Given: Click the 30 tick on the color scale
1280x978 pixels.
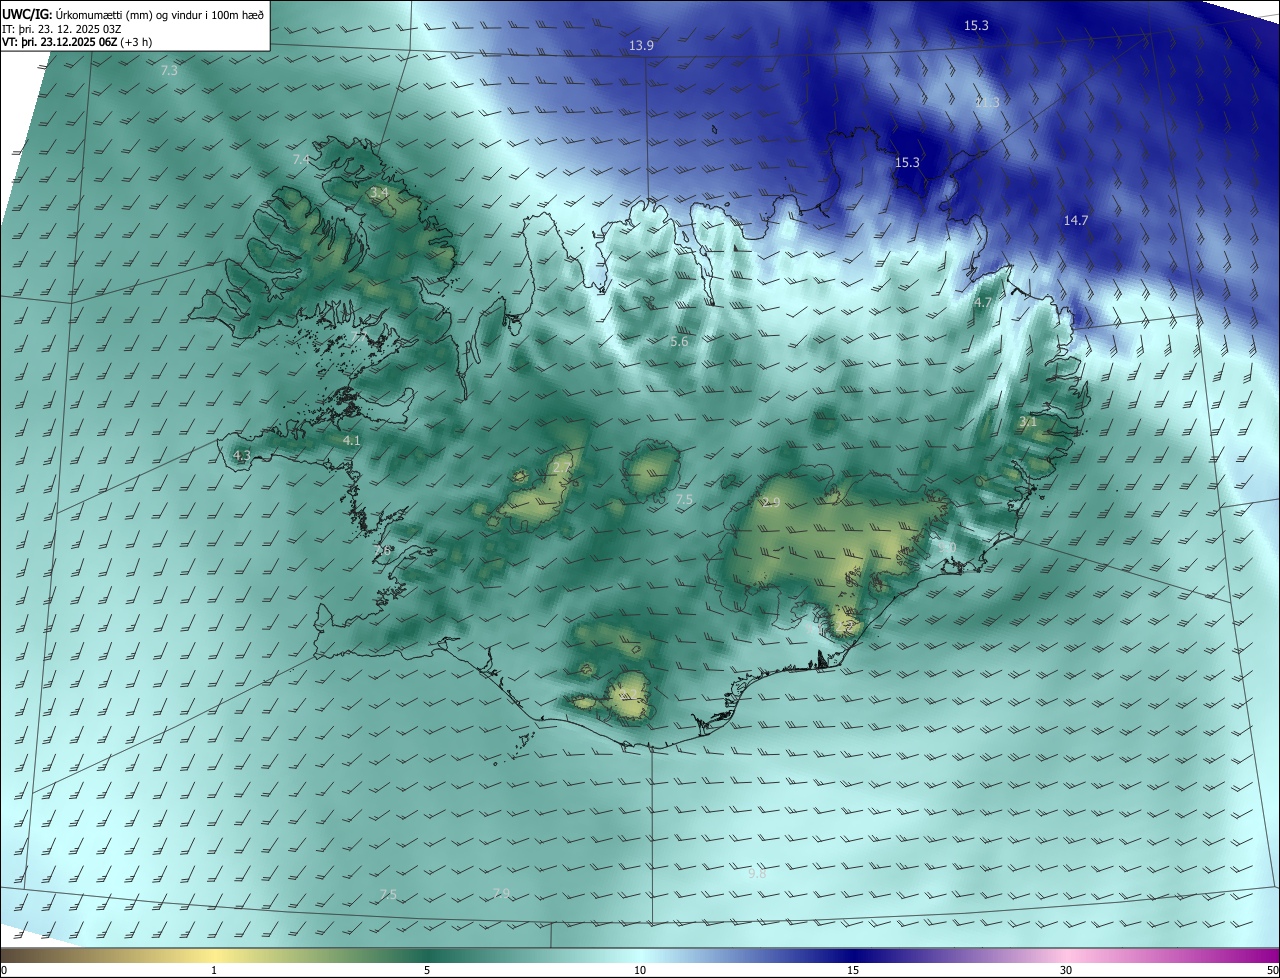Looking at the screenshot, I should [x=1066, y=970].
